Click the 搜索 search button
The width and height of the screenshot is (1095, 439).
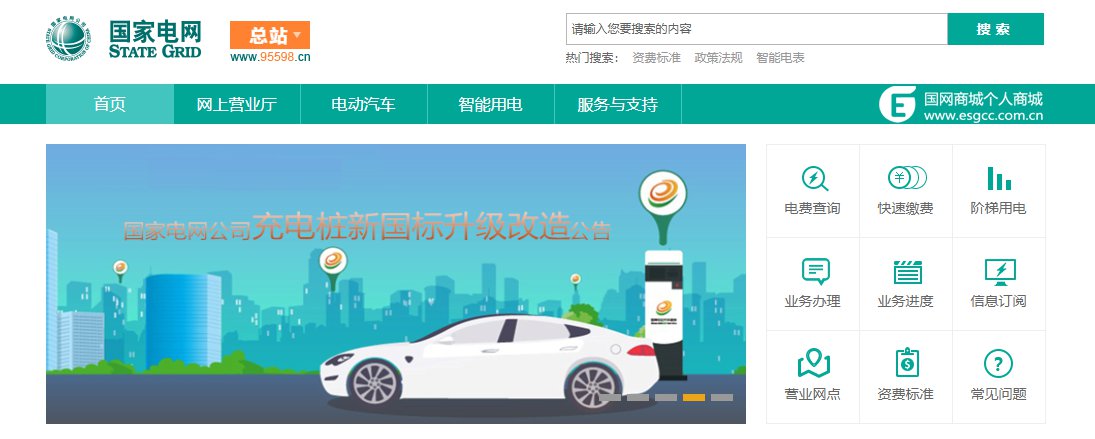coord(995,29)
